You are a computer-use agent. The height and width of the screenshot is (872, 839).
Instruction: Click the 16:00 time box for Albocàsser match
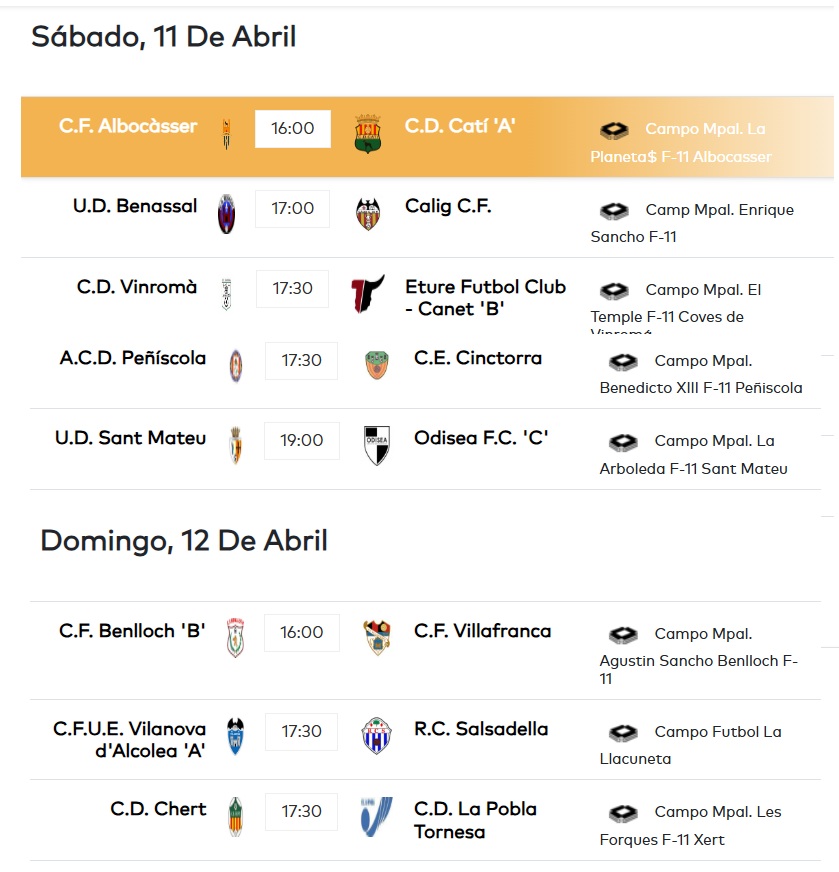(292, 129)
